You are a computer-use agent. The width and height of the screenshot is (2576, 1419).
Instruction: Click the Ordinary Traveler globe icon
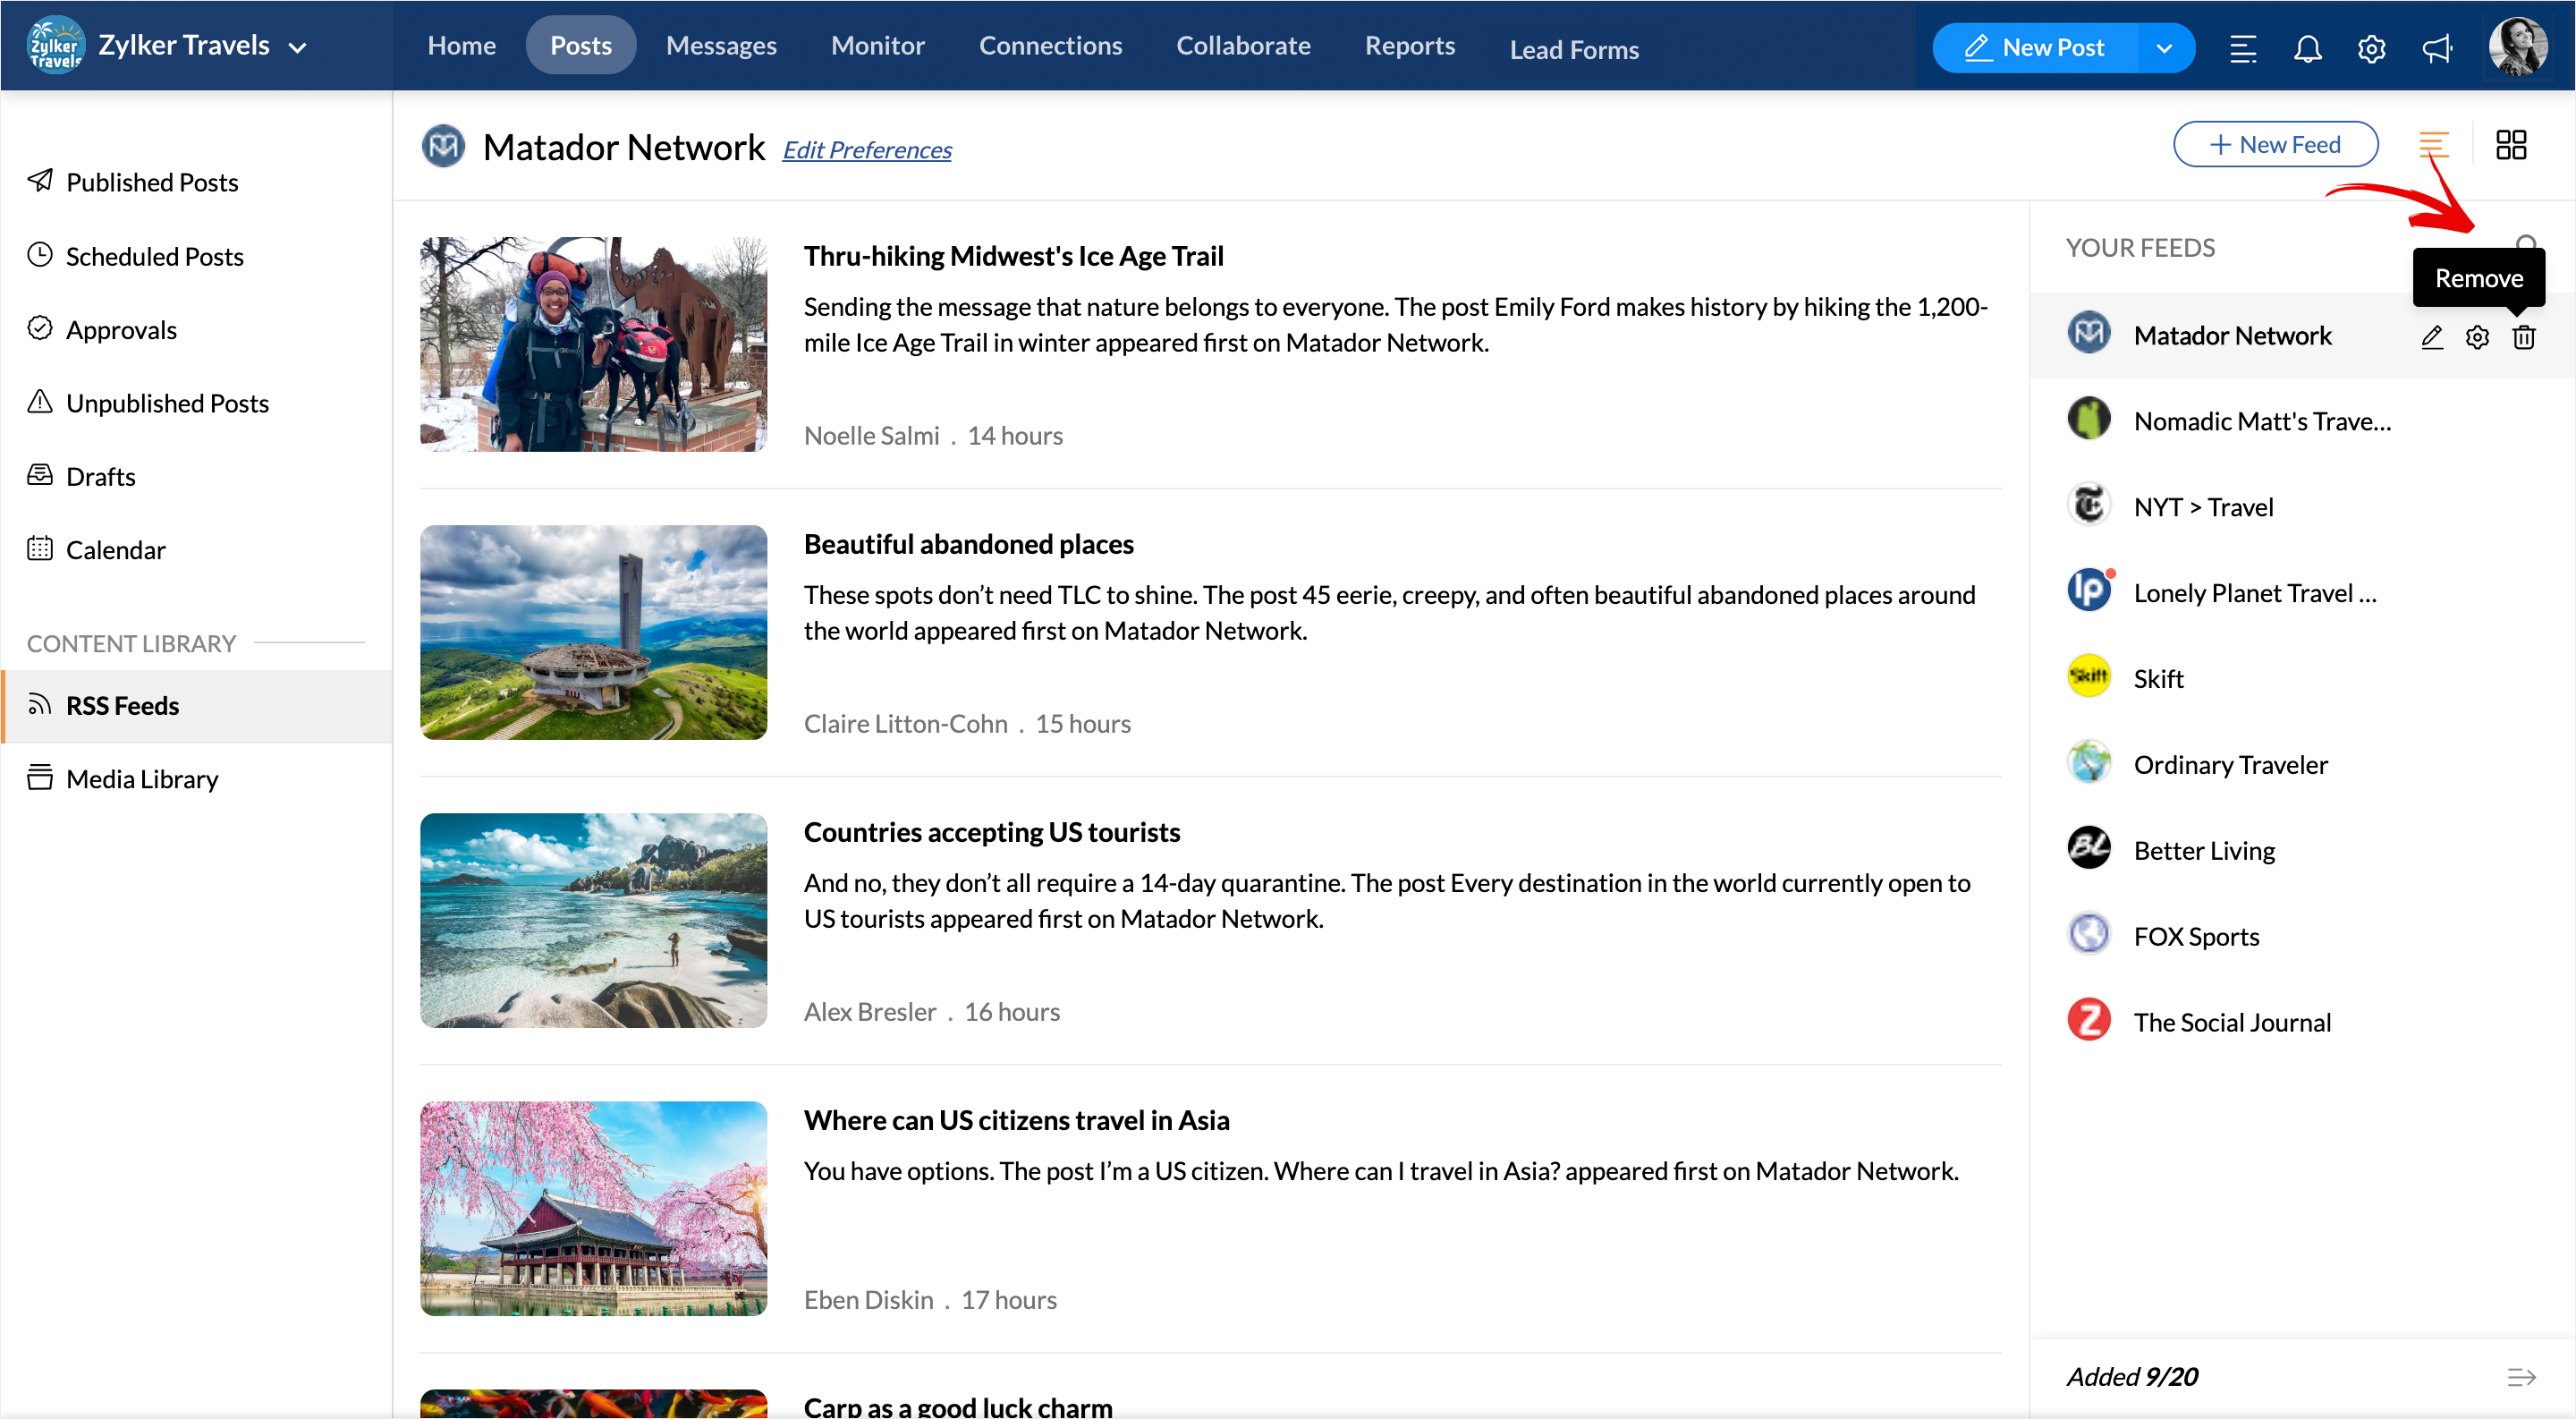(x=2088, y=762)
